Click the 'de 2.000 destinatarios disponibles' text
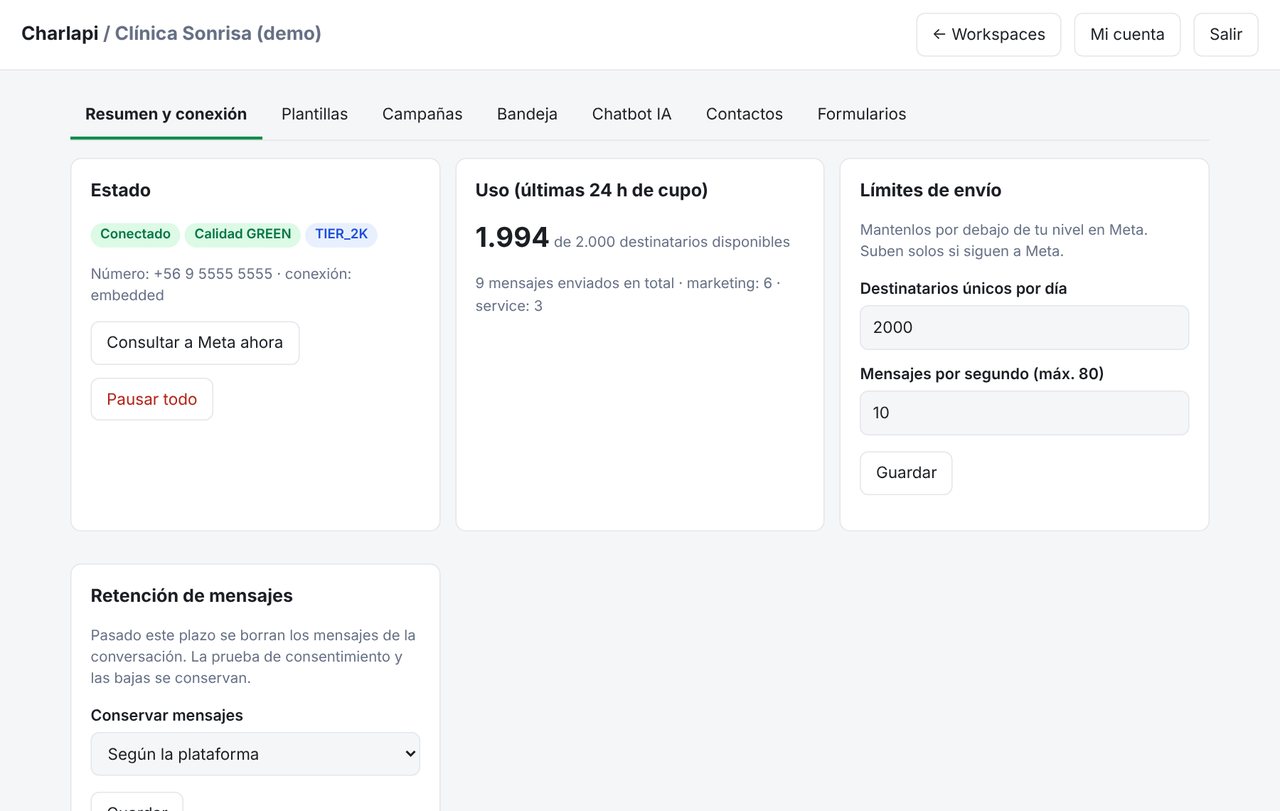This screenshot has height=811, width=1280. click(x=672, y=242)
